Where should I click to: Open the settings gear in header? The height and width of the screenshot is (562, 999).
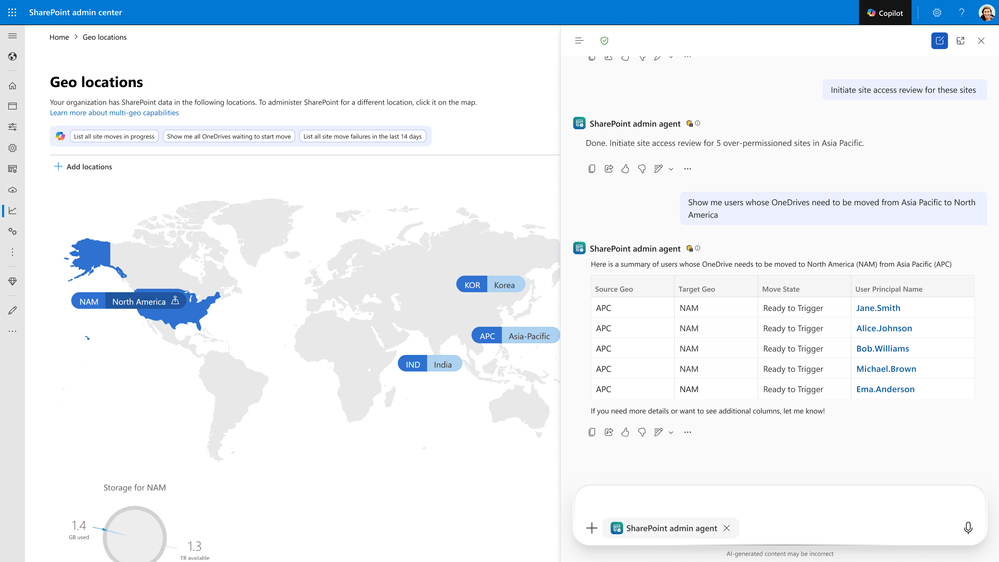pos(937,13)
